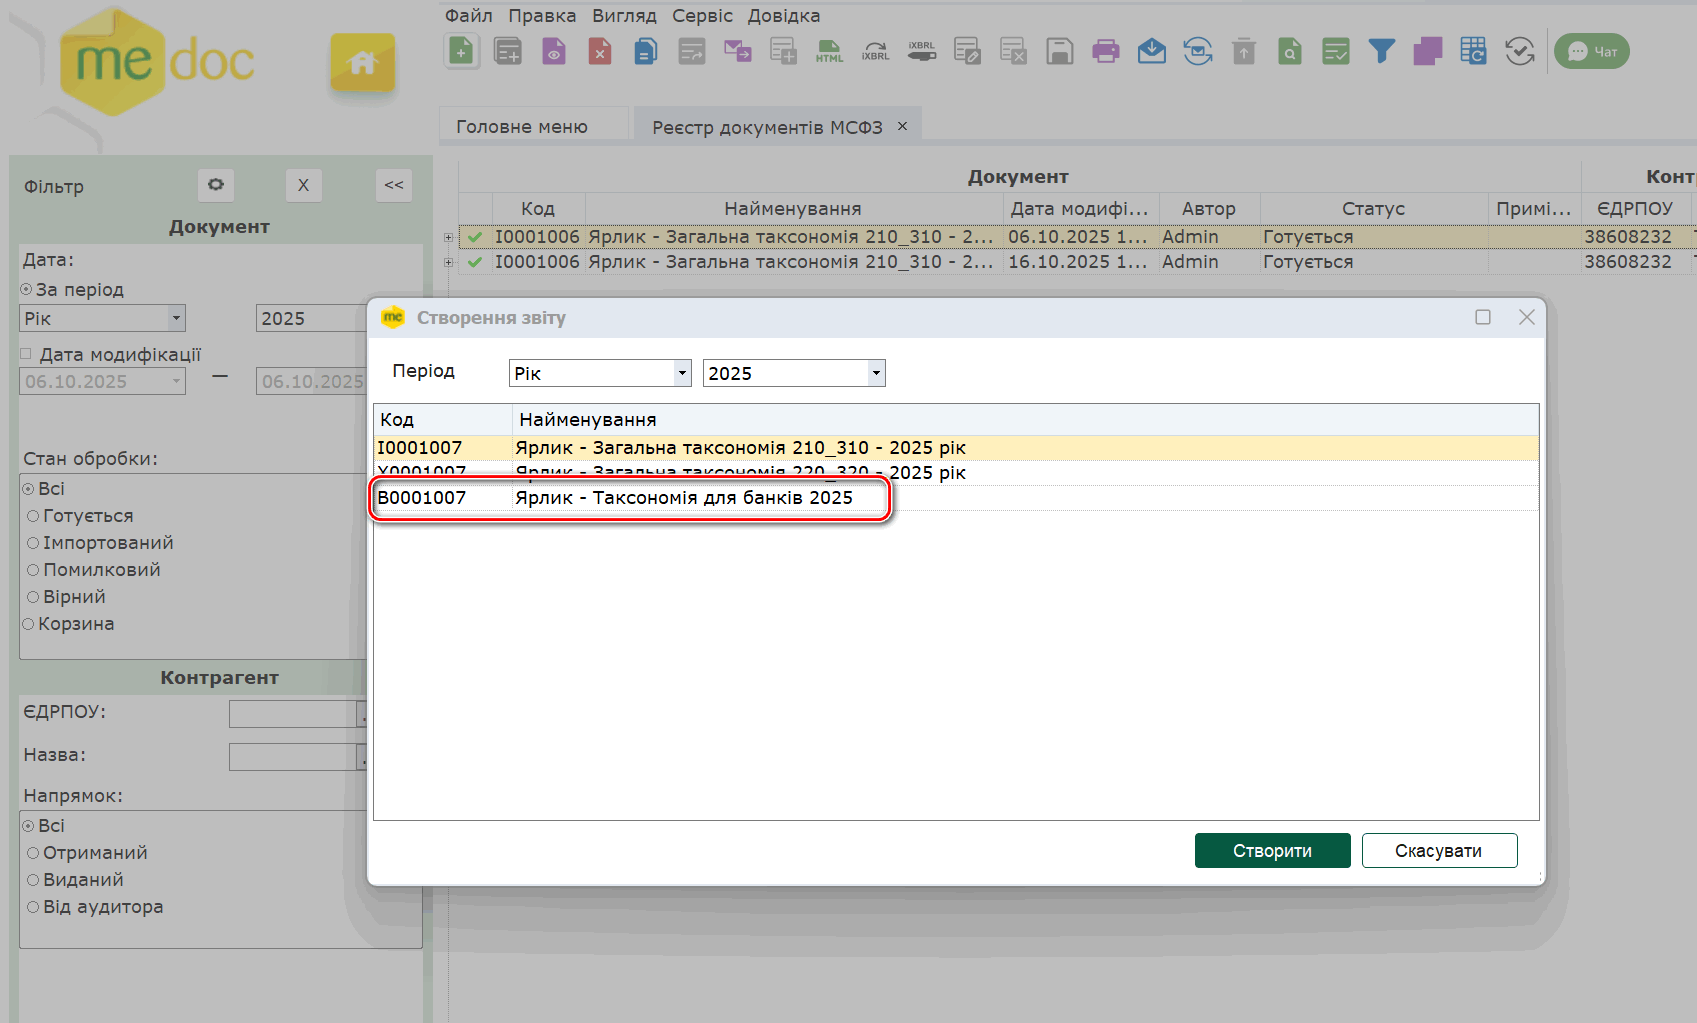The width and height of the screenshot is (1697, 1023).
Task: Open the Сервіс menu
Action: [x=702, y=16]
